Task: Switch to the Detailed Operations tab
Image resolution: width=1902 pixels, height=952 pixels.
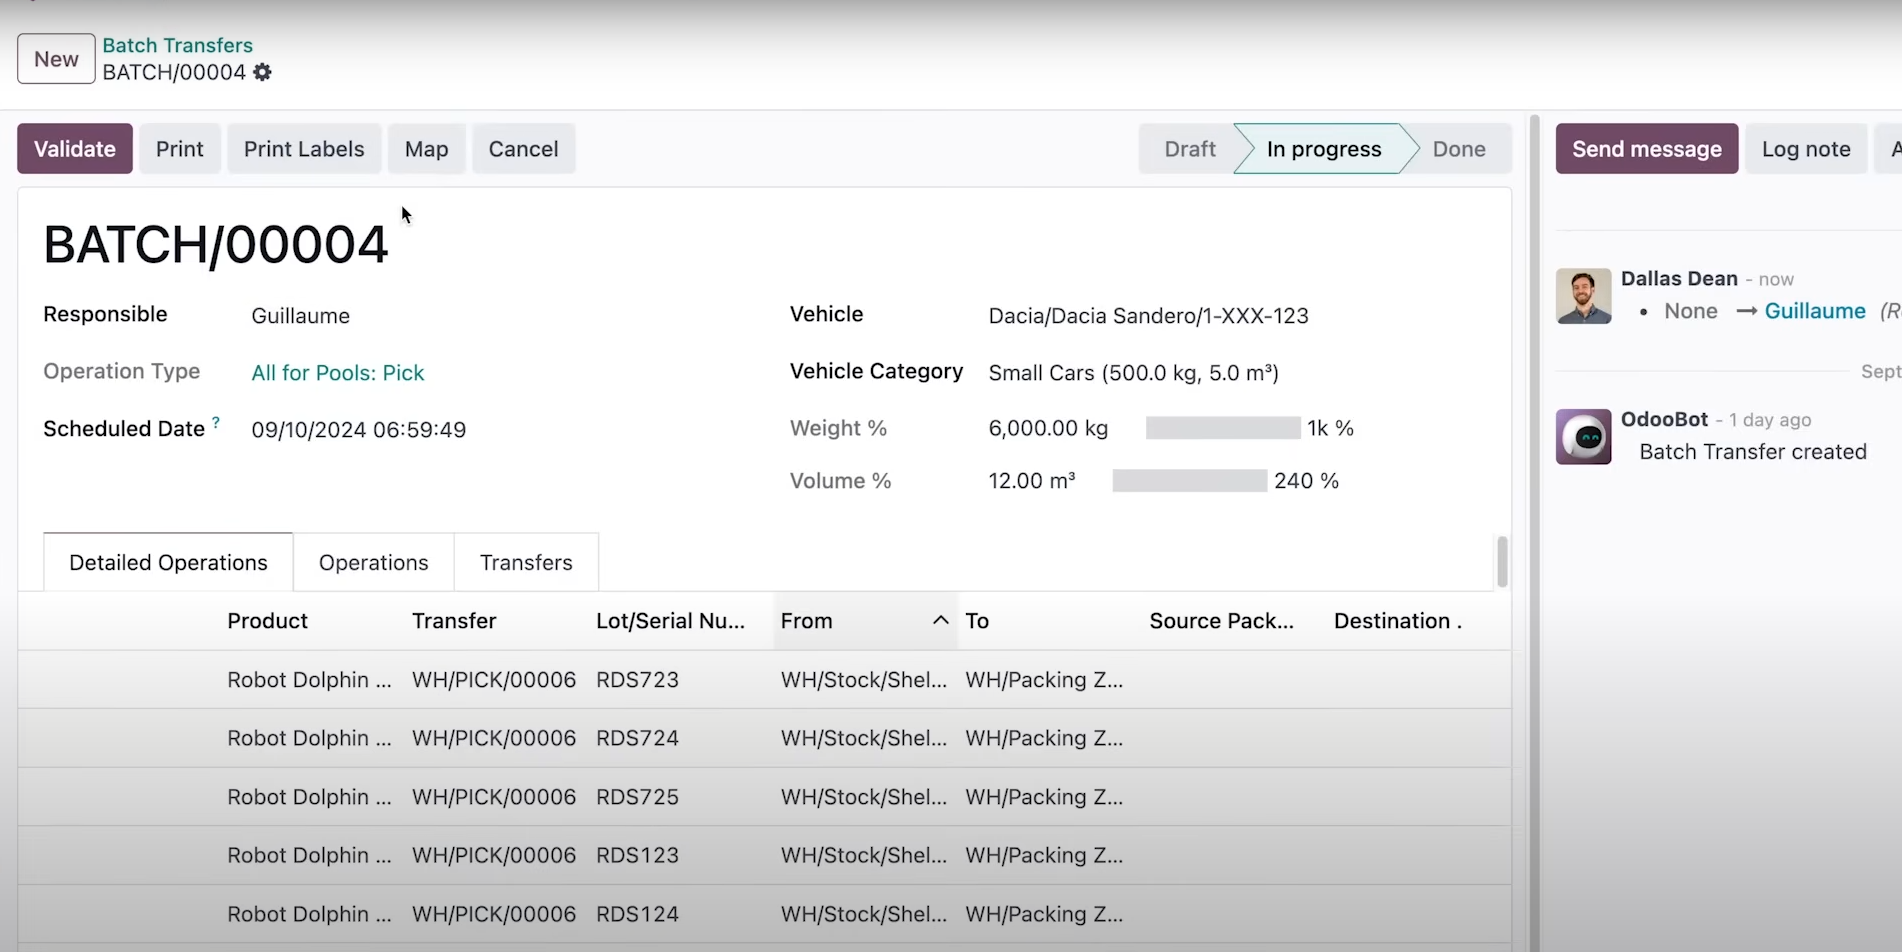Action: click(168, 563)
